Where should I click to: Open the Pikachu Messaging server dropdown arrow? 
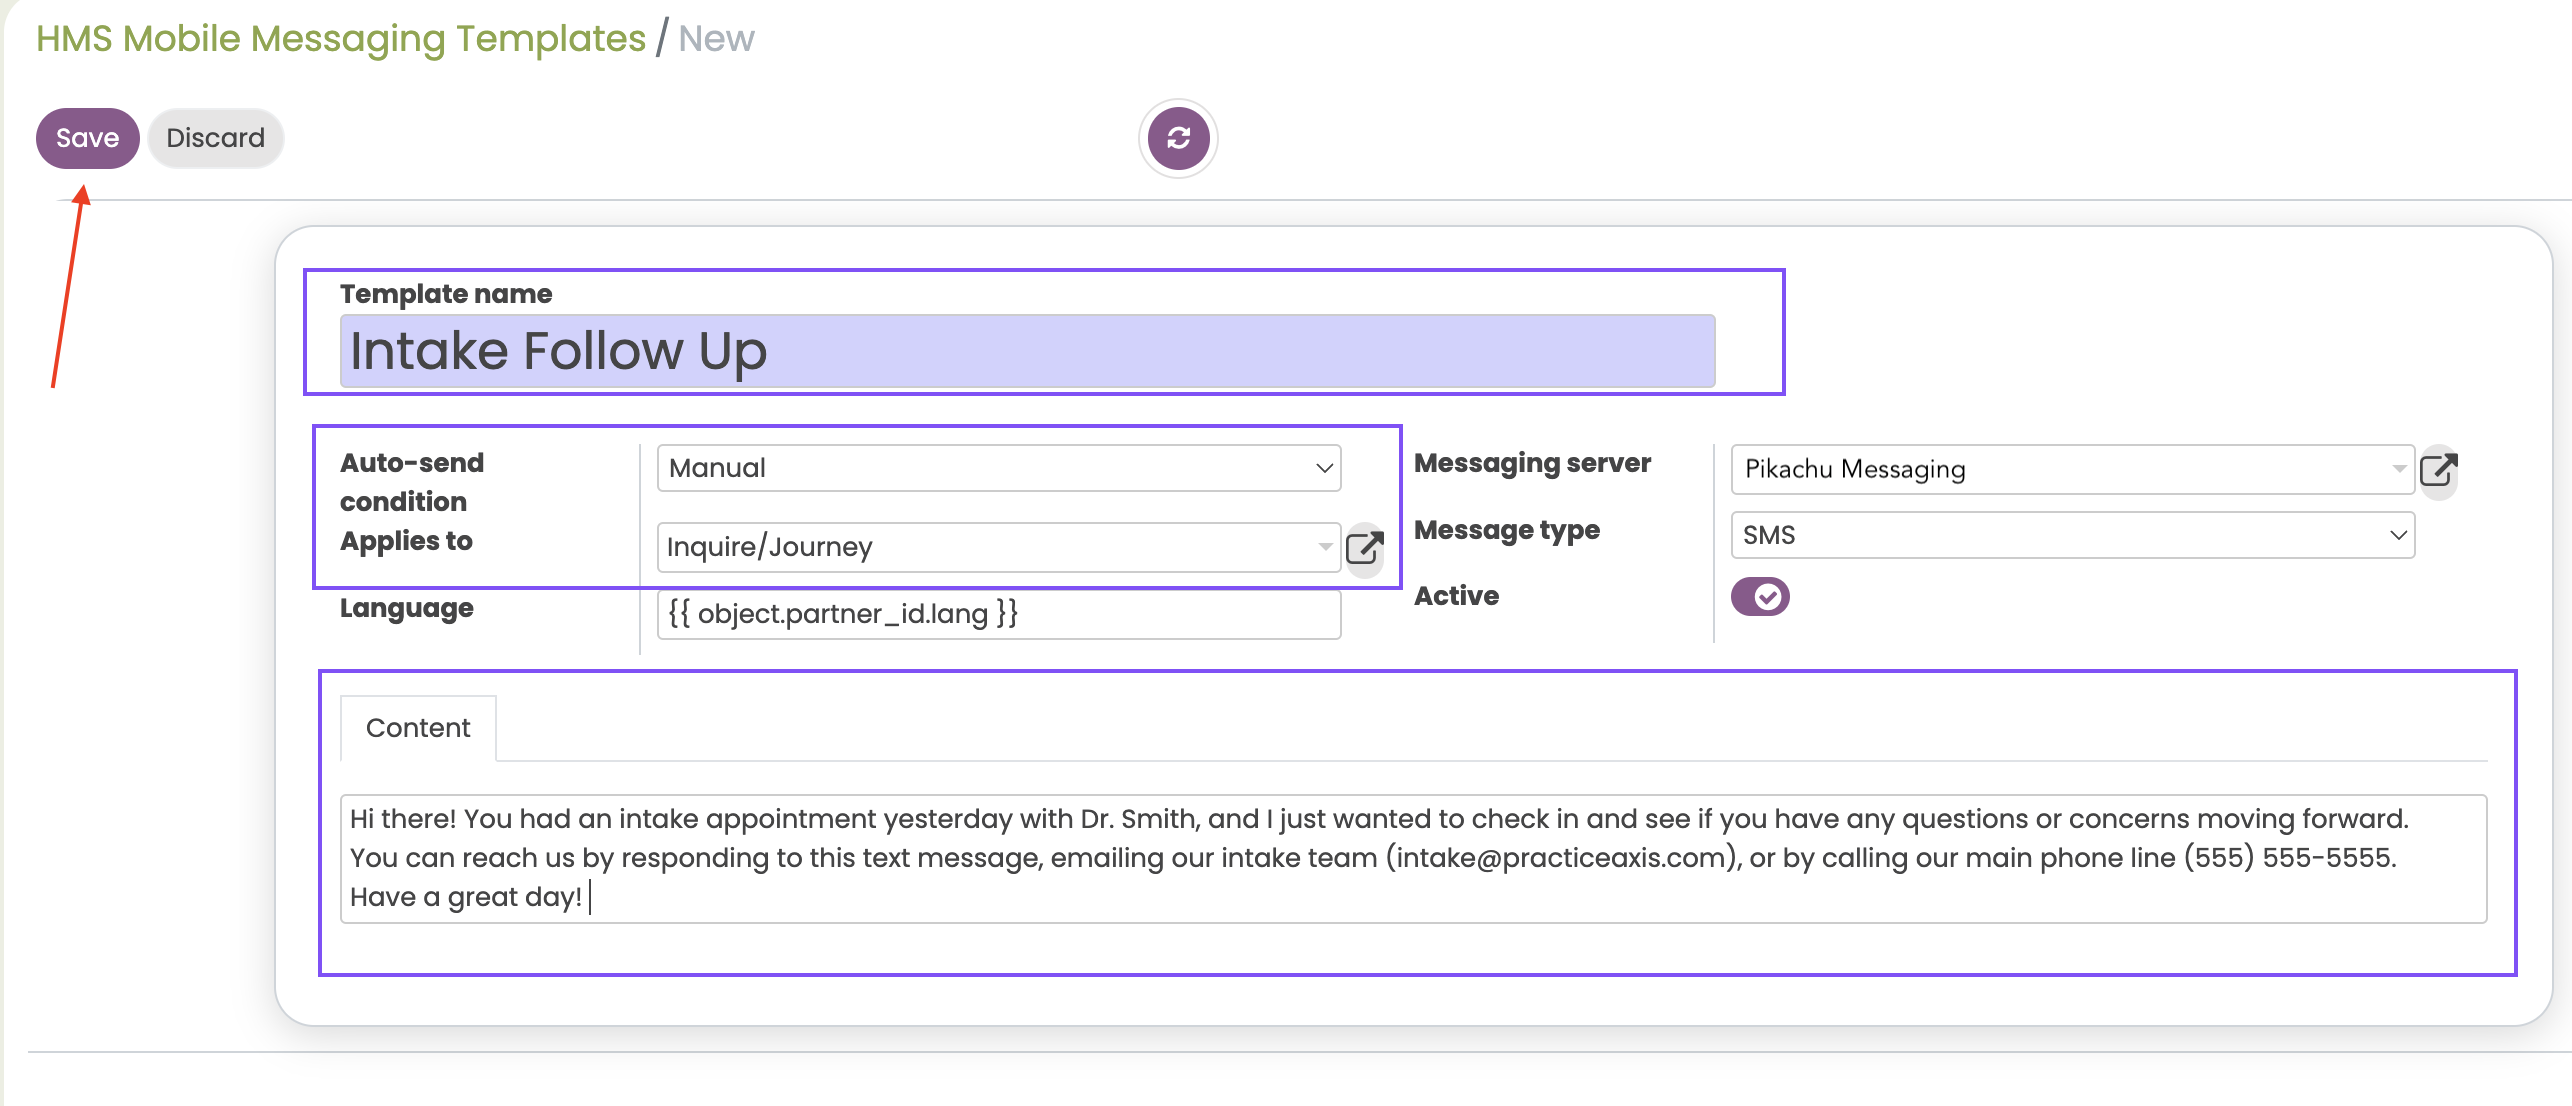point(2398,469)
